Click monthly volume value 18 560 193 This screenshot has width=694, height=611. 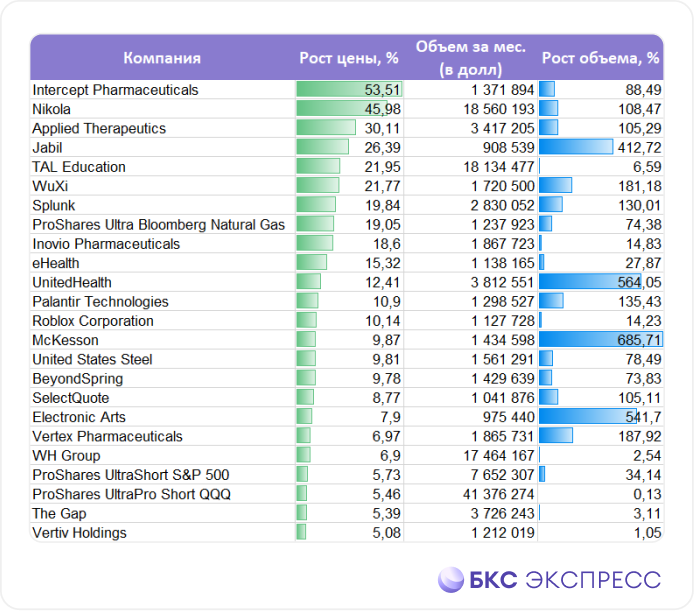click(499, 109)
